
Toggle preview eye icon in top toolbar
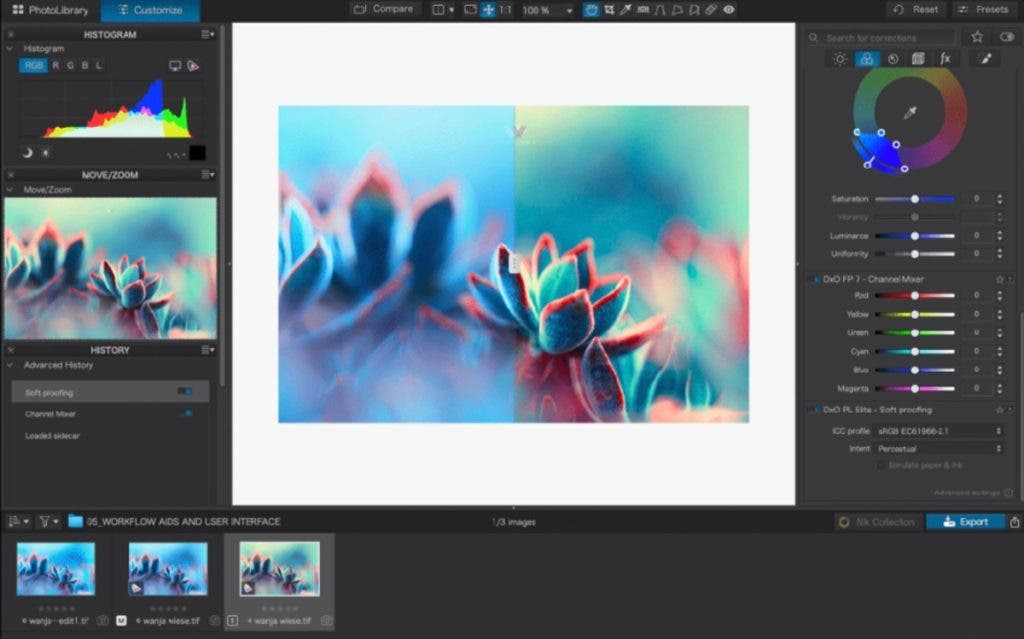point(729,10)
